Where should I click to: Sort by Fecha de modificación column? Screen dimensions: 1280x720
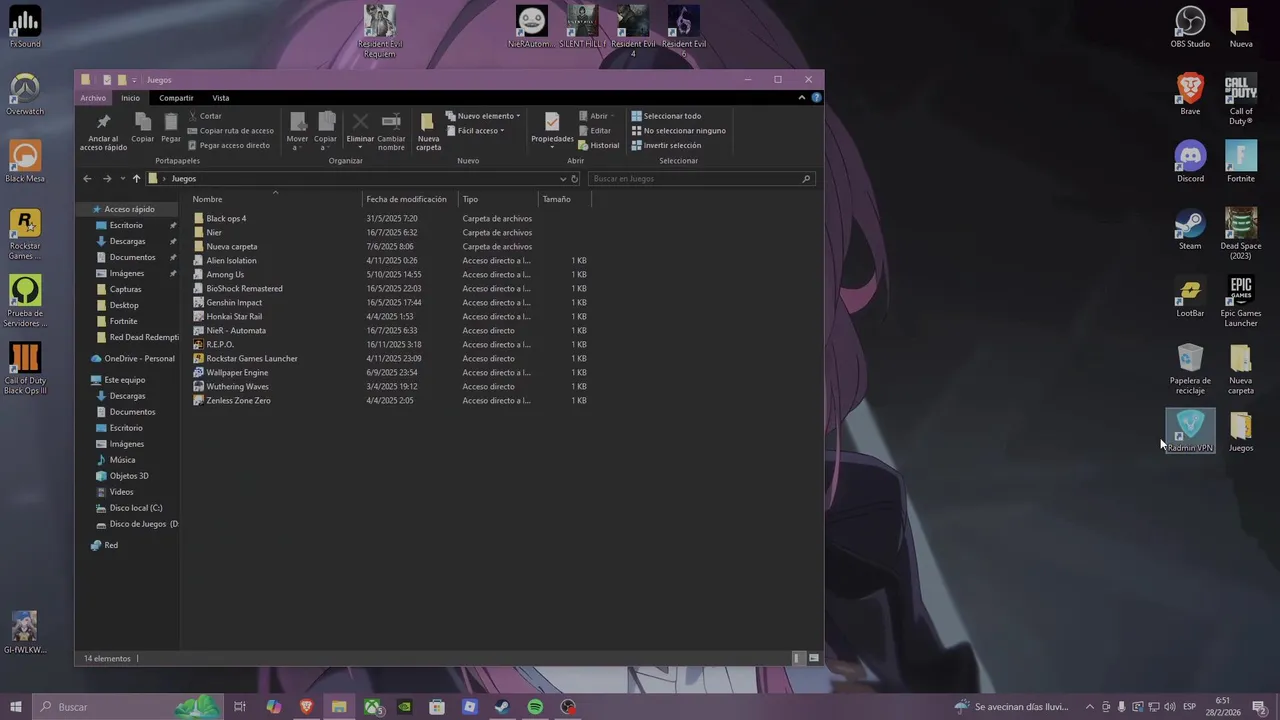click(x=410, y=199)
